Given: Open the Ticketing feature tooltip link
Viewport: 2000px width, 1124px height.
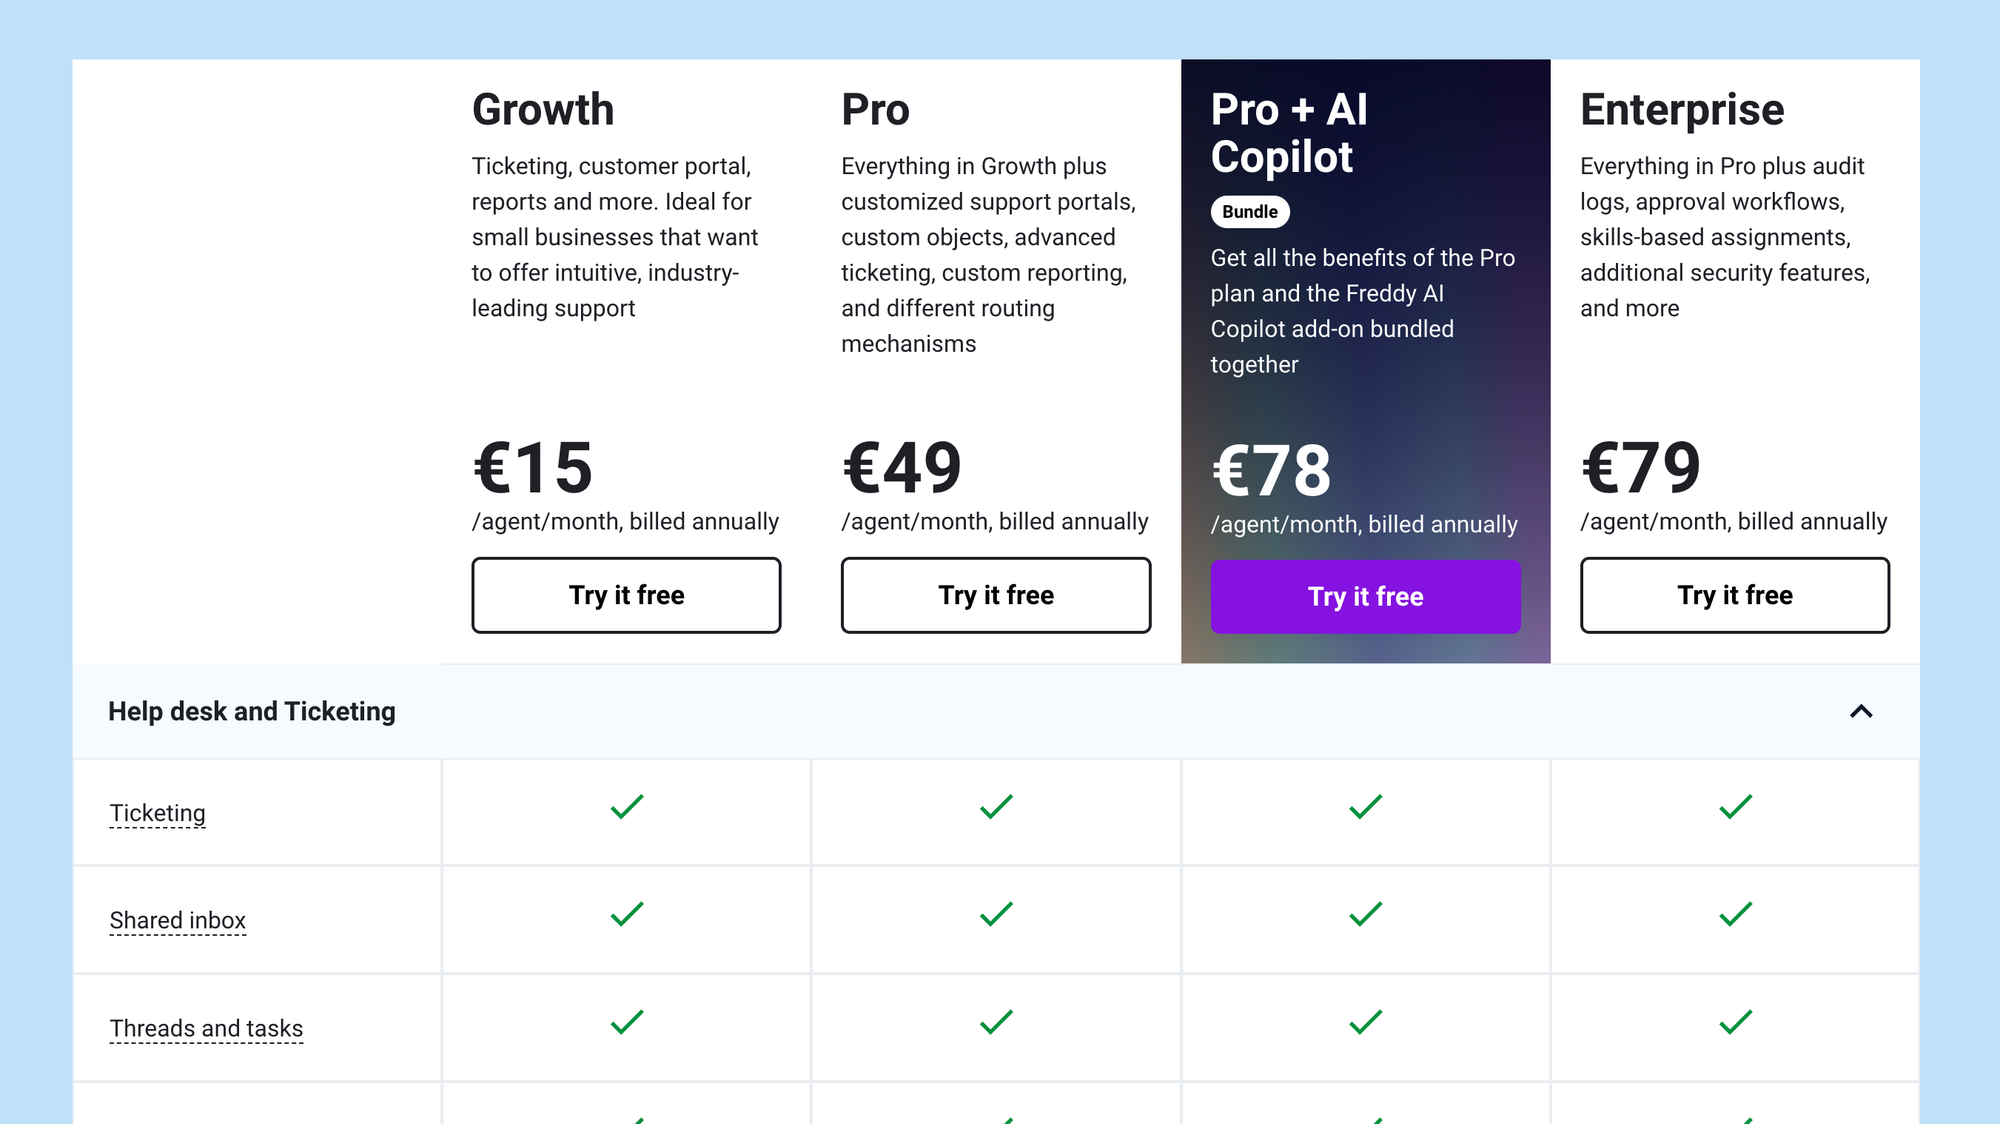Looking at the screenshot, I should point(157,813).
